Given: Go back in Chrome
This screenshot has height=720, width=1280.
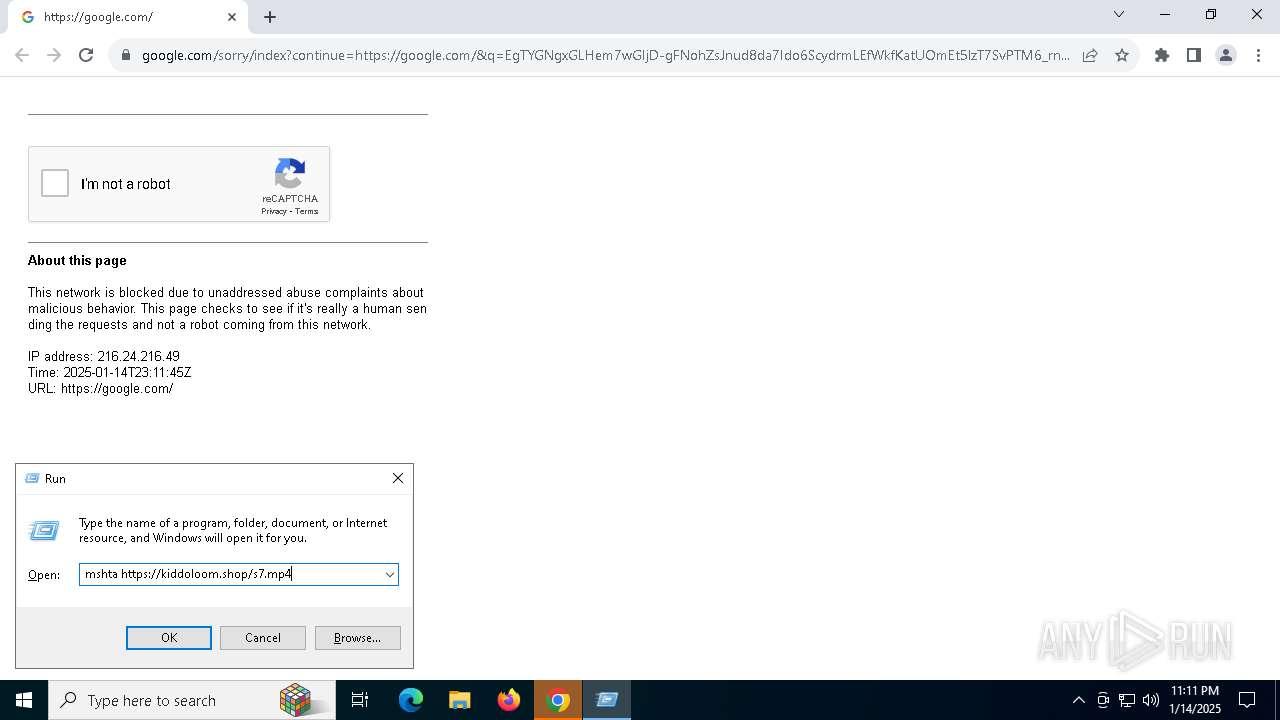Looking at the screenshot, I should coord(22,55).
